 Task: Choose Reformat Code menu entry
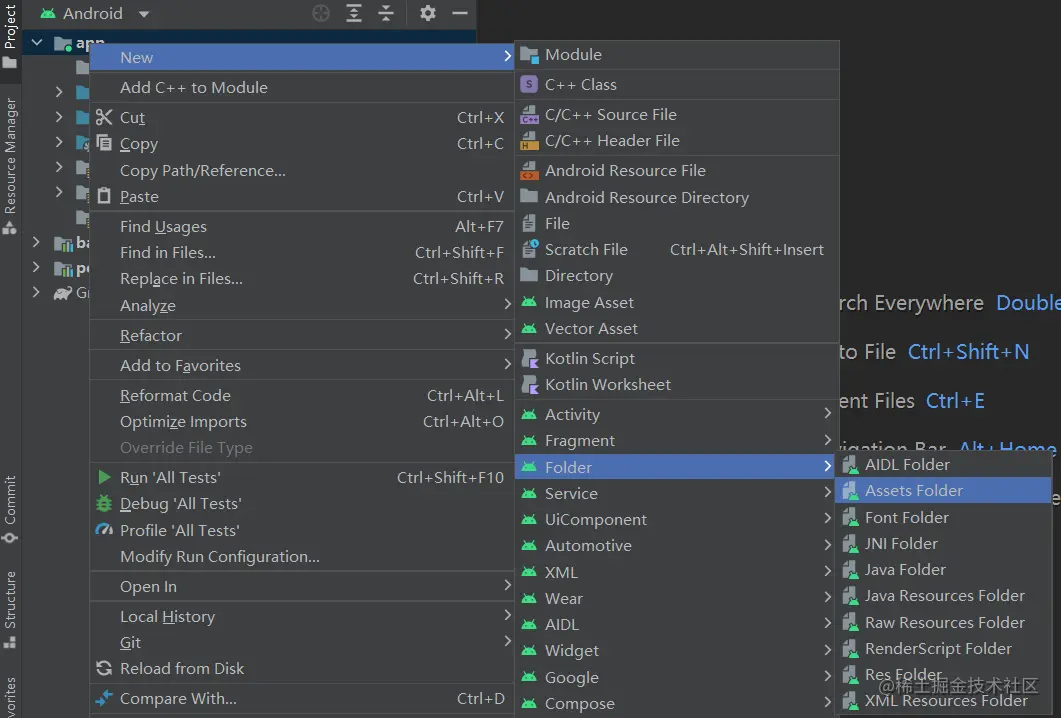click(302, 395)
